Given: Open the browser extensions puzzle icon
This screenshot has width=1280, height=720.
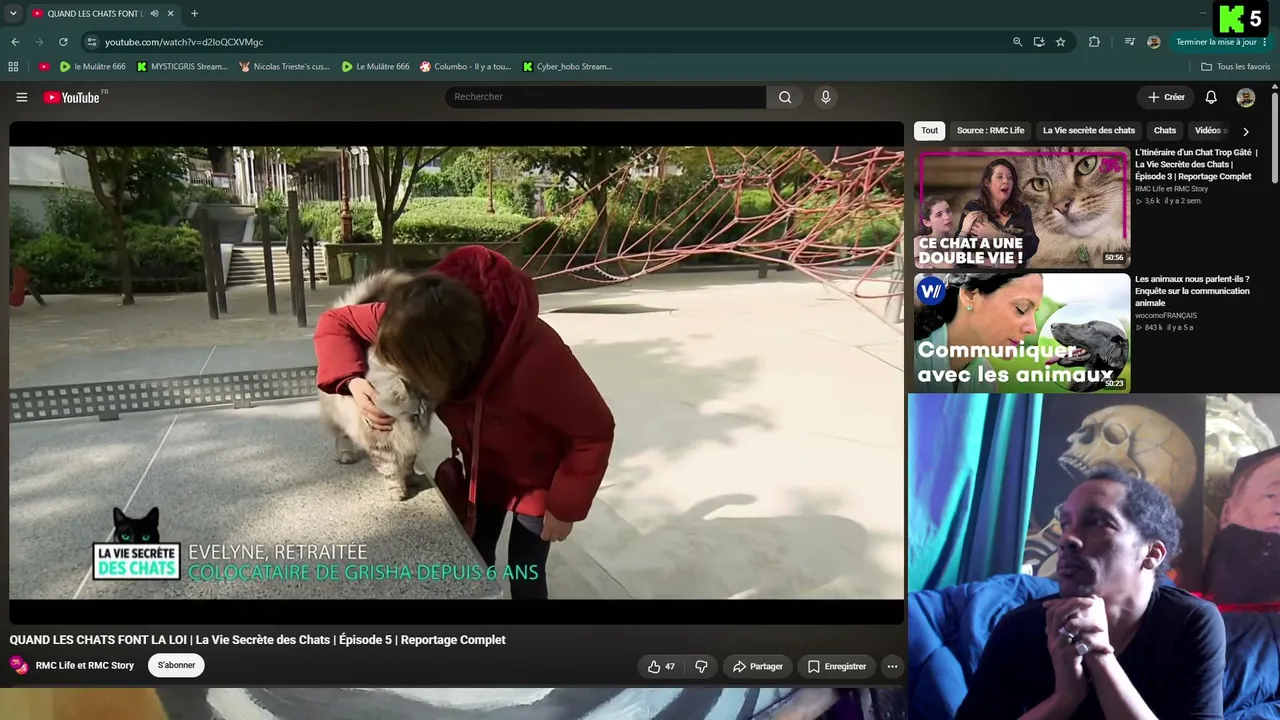Looking at the screenshot, I should pyautogui.click(x=1094, y=42).
